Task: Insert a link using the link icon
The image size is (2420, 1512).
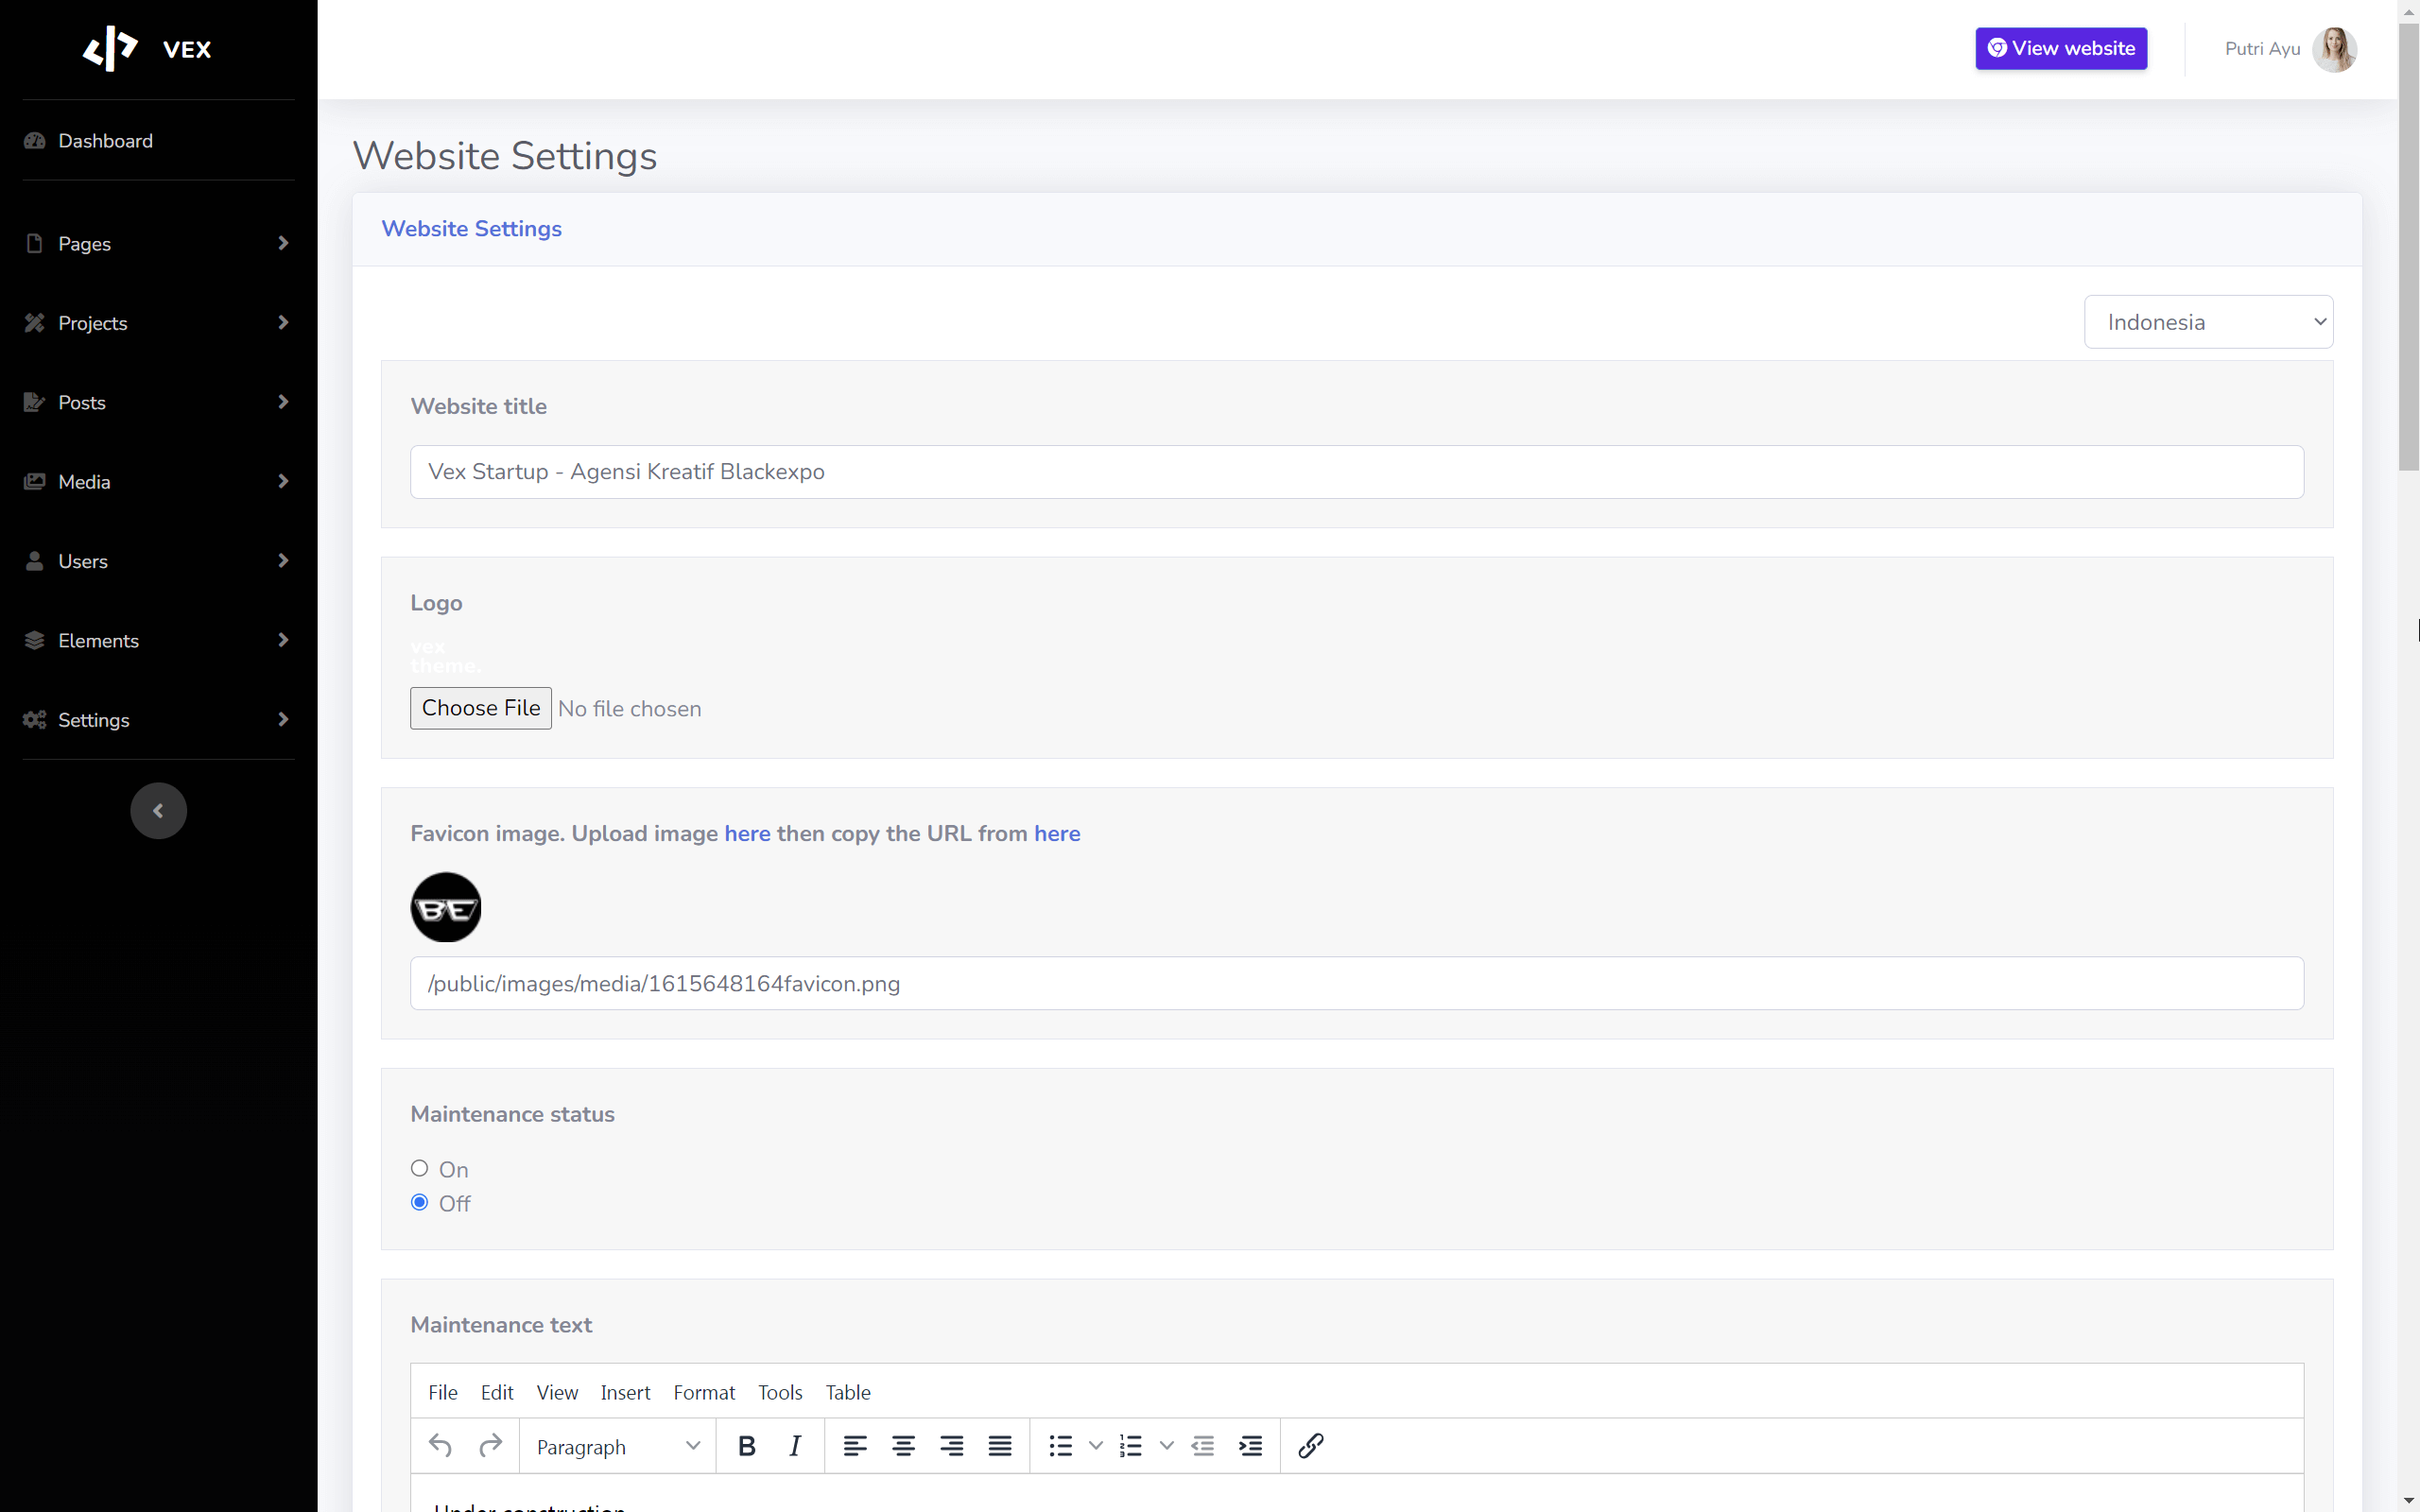Action: (1310, 1445)
